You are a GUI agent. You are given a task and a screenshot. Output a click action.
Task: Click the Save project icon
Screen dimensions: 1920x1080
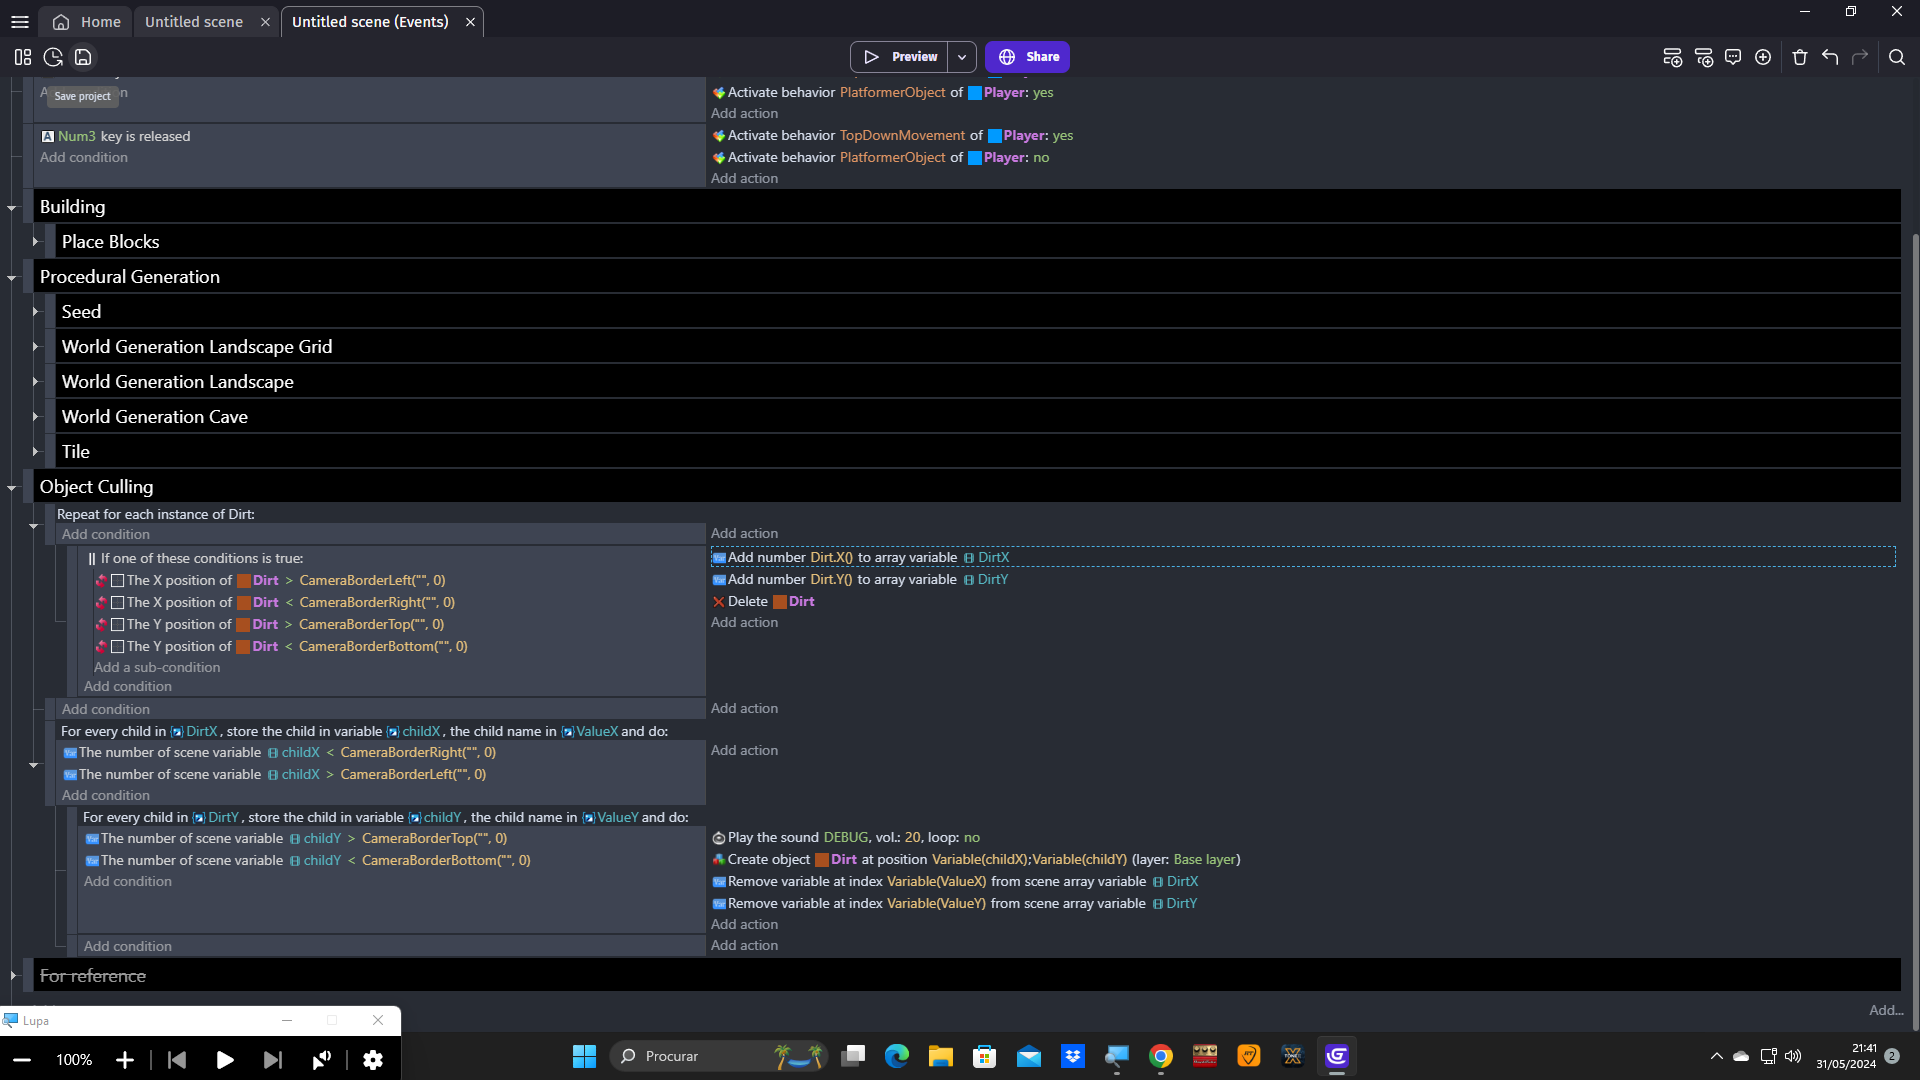pos(83,57)
